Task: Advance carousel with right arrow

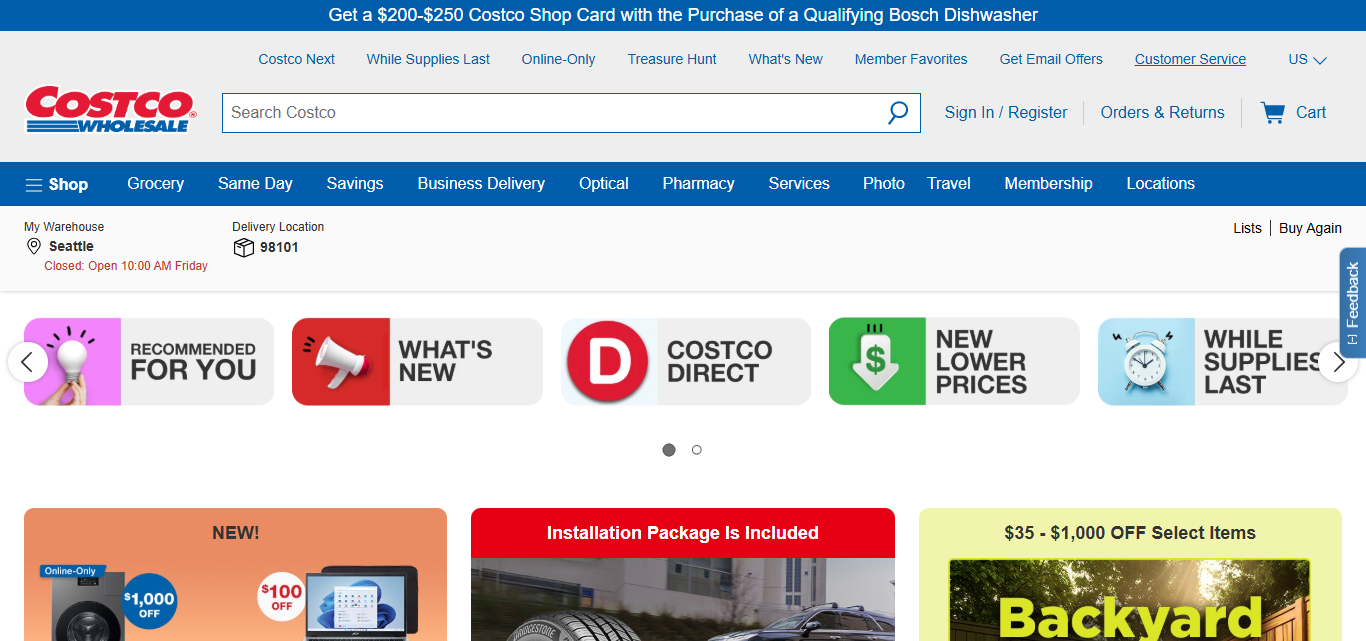Action: click(1338, 362)
